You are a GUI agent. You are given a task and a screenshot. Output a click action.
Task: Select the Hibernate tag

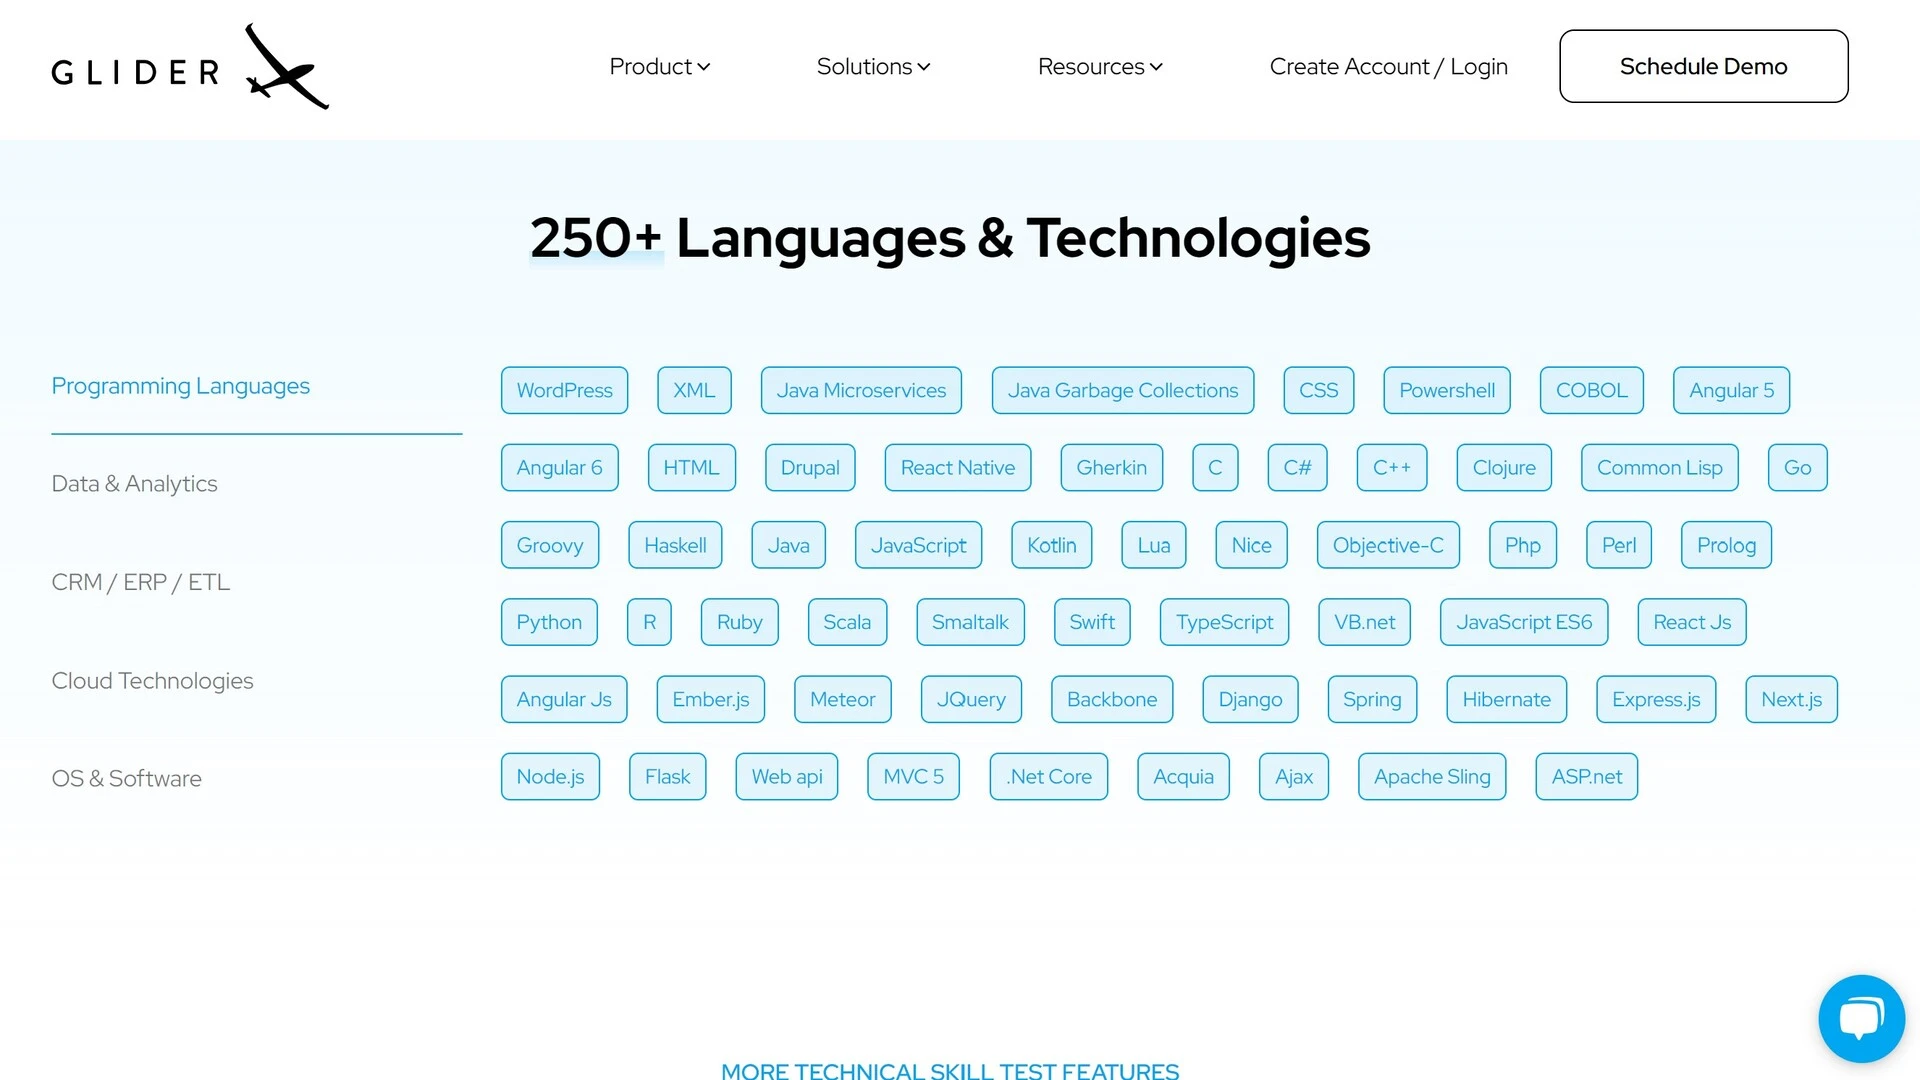(x=1506, y=699)
